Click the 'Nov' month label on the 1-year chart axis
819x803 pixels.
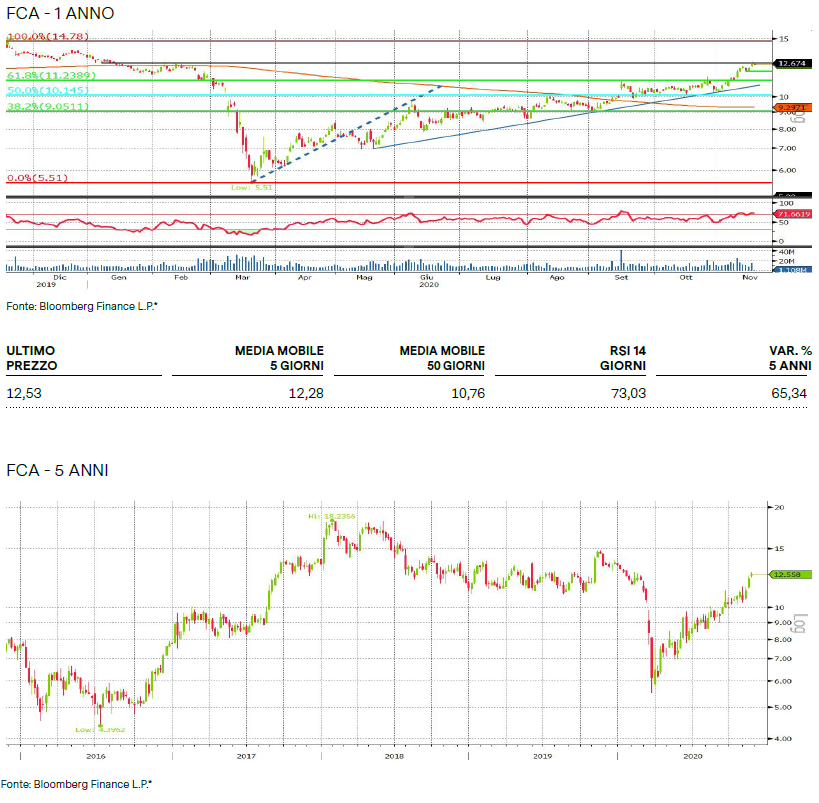click(x=750, y=277)
